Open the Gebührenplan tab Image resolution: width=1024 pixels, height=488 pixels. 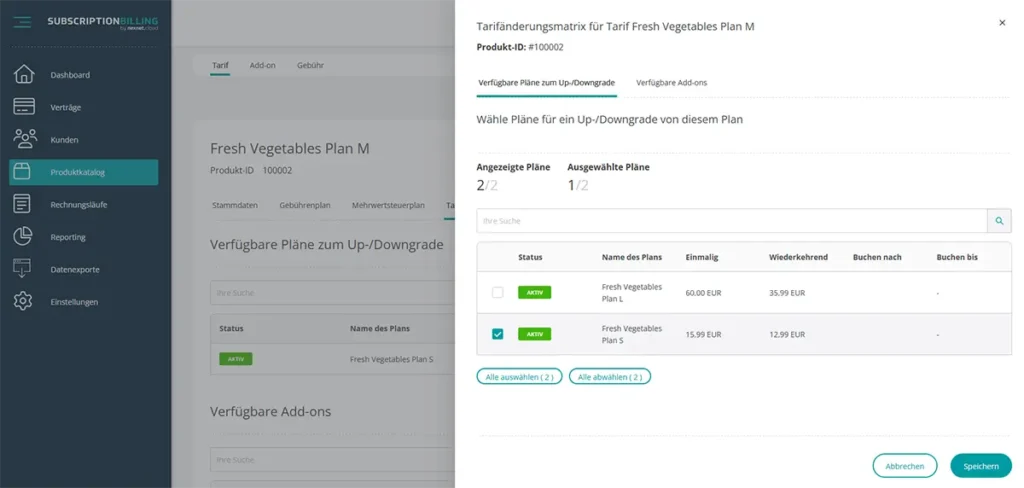305,205
